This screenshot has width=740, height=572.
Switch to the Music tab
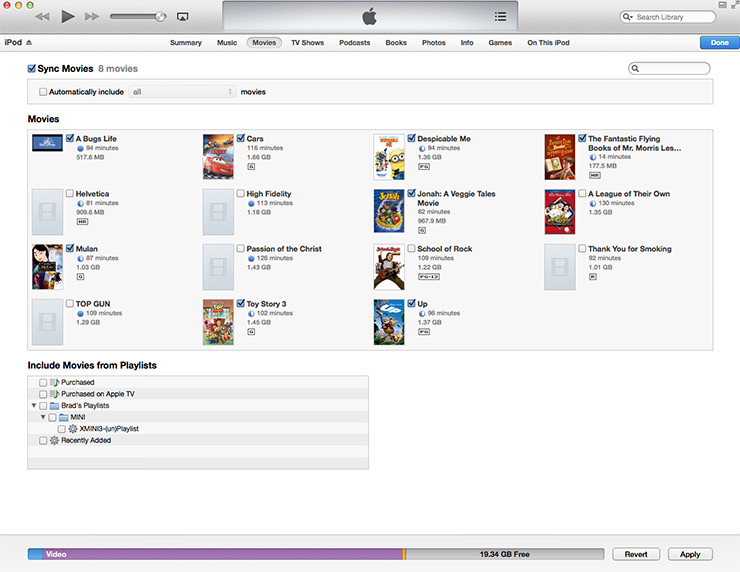point(227,42)
